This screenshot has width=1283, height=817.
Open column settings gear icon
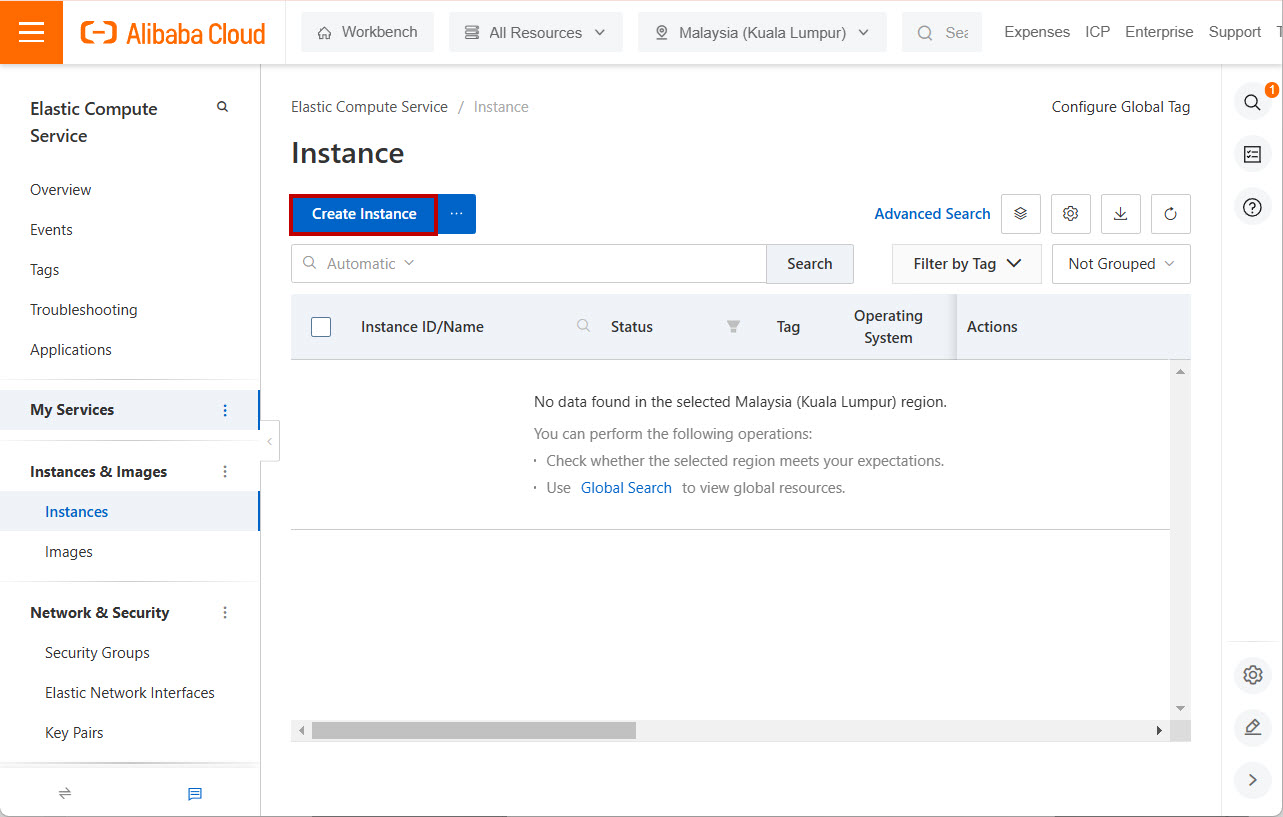click(1070, 214)
